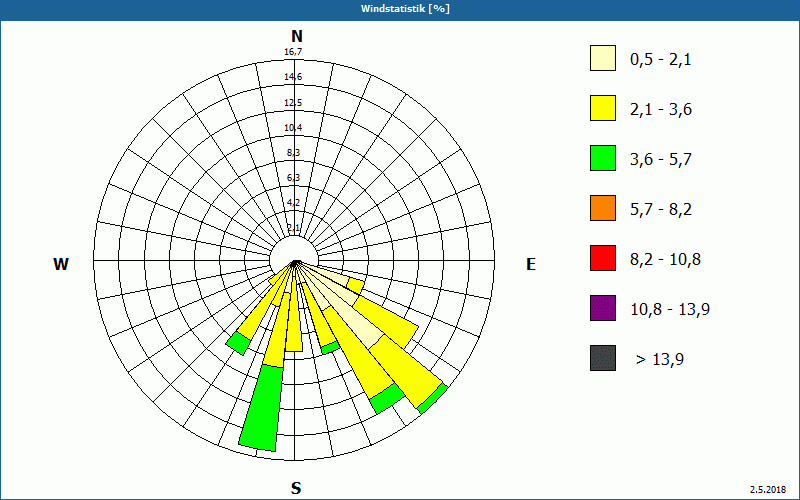The width and height of the screenshot is (800, 500).
Task: Click the pale yellow 0,5 - 2,1 legend swatch
Action: tap(603, 58)
